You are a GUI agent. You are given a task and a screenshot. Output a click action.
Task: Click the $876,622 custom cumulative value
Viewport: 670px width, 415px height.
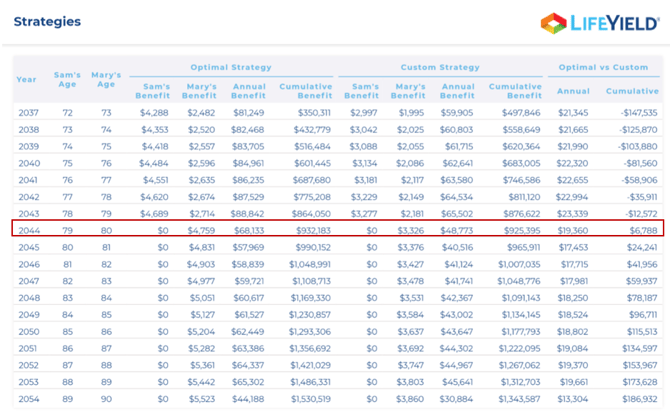pos(522,214)
